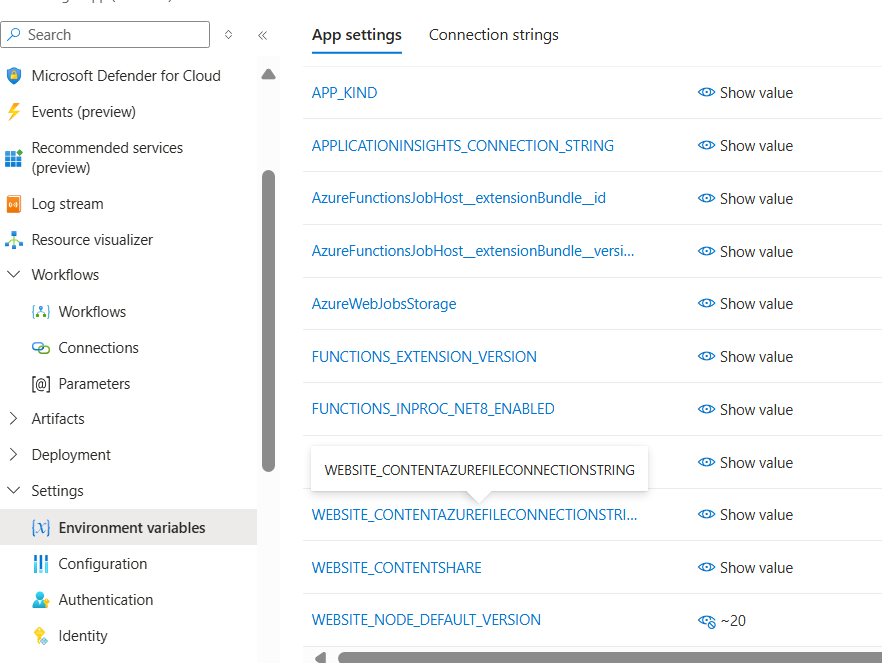Open Microsoft Defender for Cloud
Screen dimensions: 882x663
[x=126, y=75]
